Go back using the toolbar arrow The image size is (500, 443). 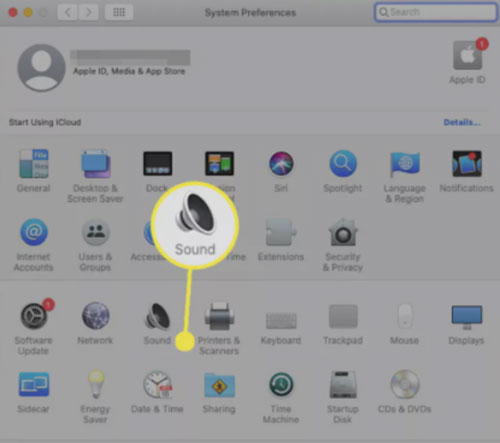(68, 12)
